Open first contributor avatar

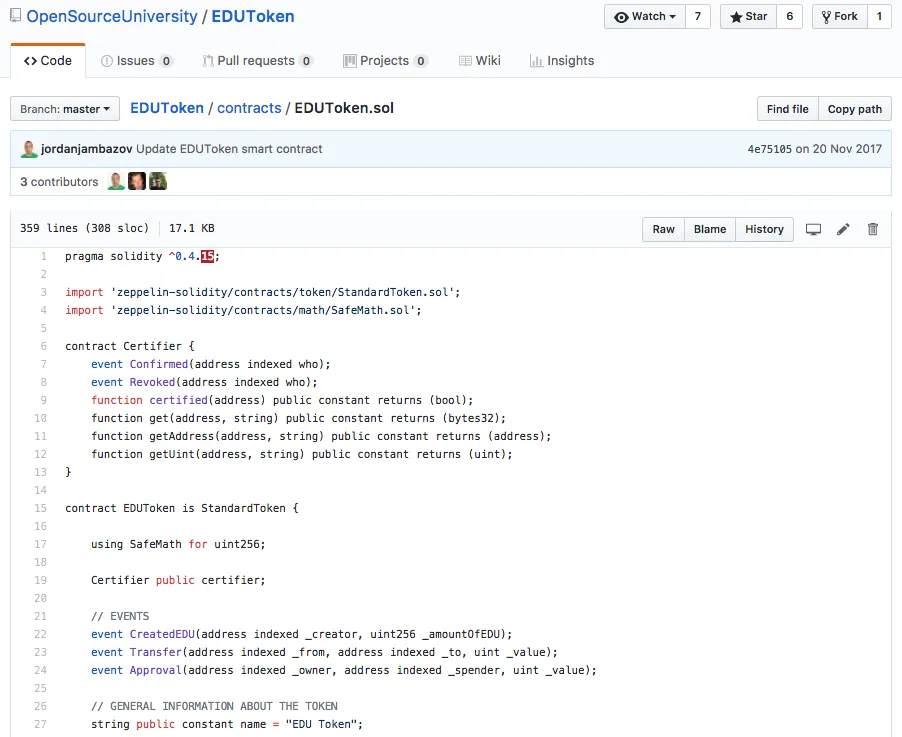116,181
